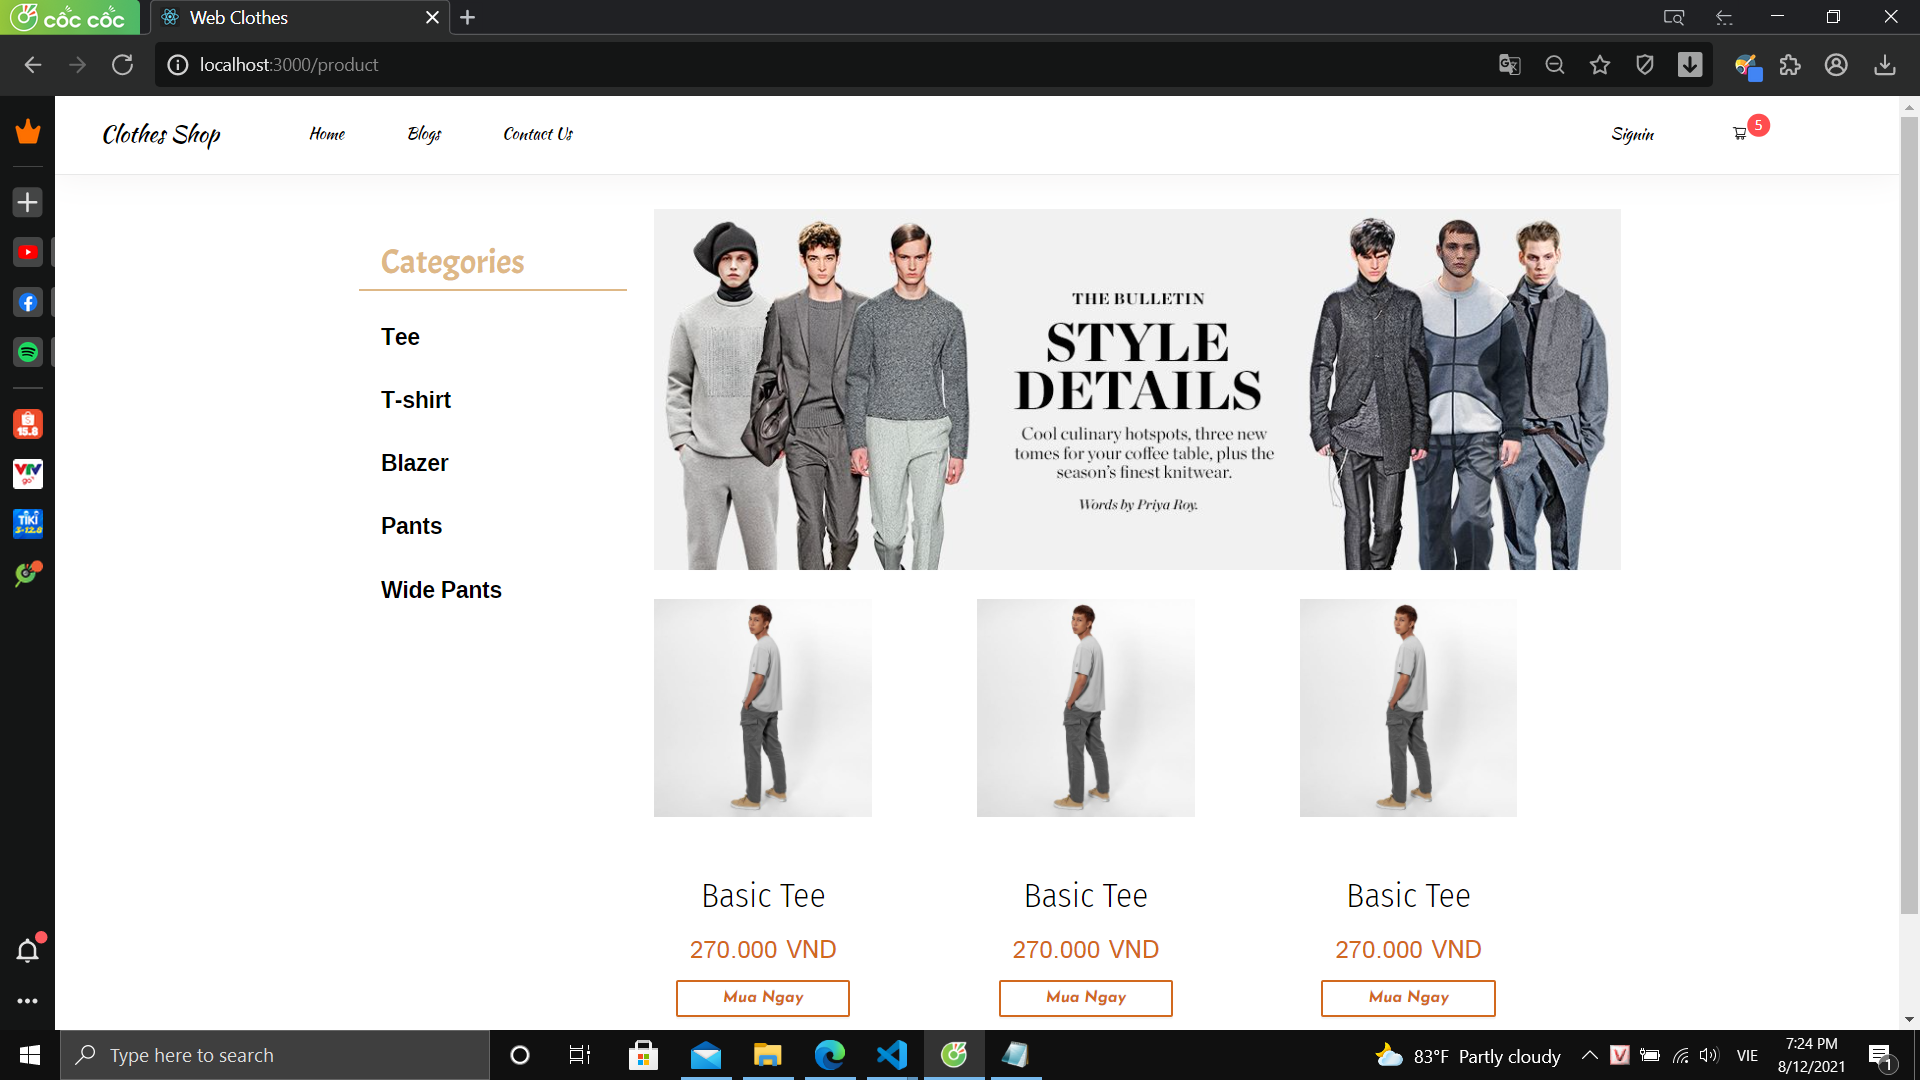Click the Windows search box
The height and width of the screenshot is (1080, 1920).
275,1055
